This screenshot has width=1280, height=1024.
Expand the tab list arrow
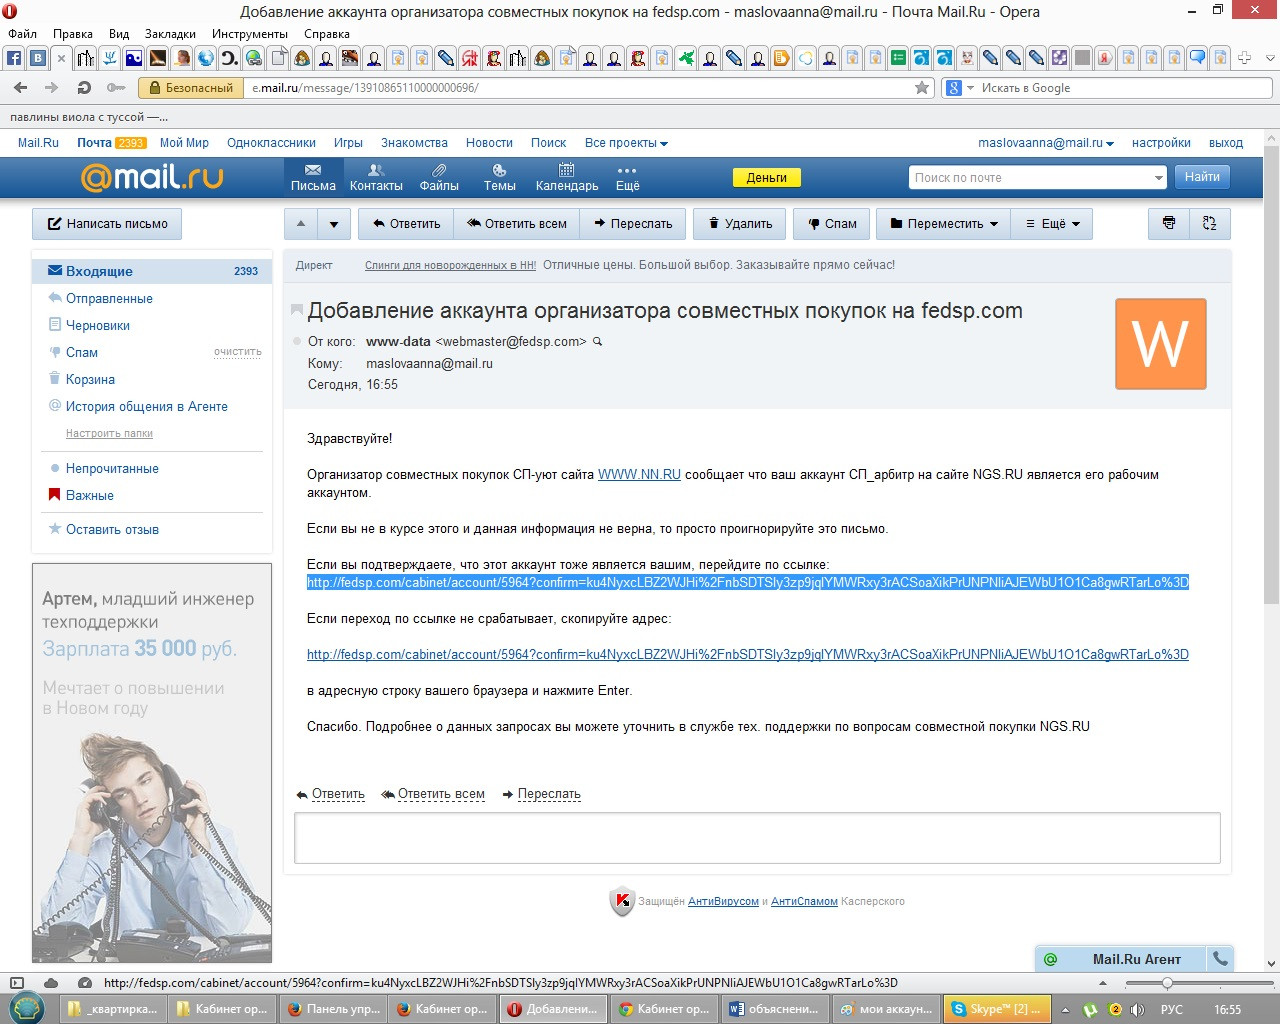[x=1270, y=58]
